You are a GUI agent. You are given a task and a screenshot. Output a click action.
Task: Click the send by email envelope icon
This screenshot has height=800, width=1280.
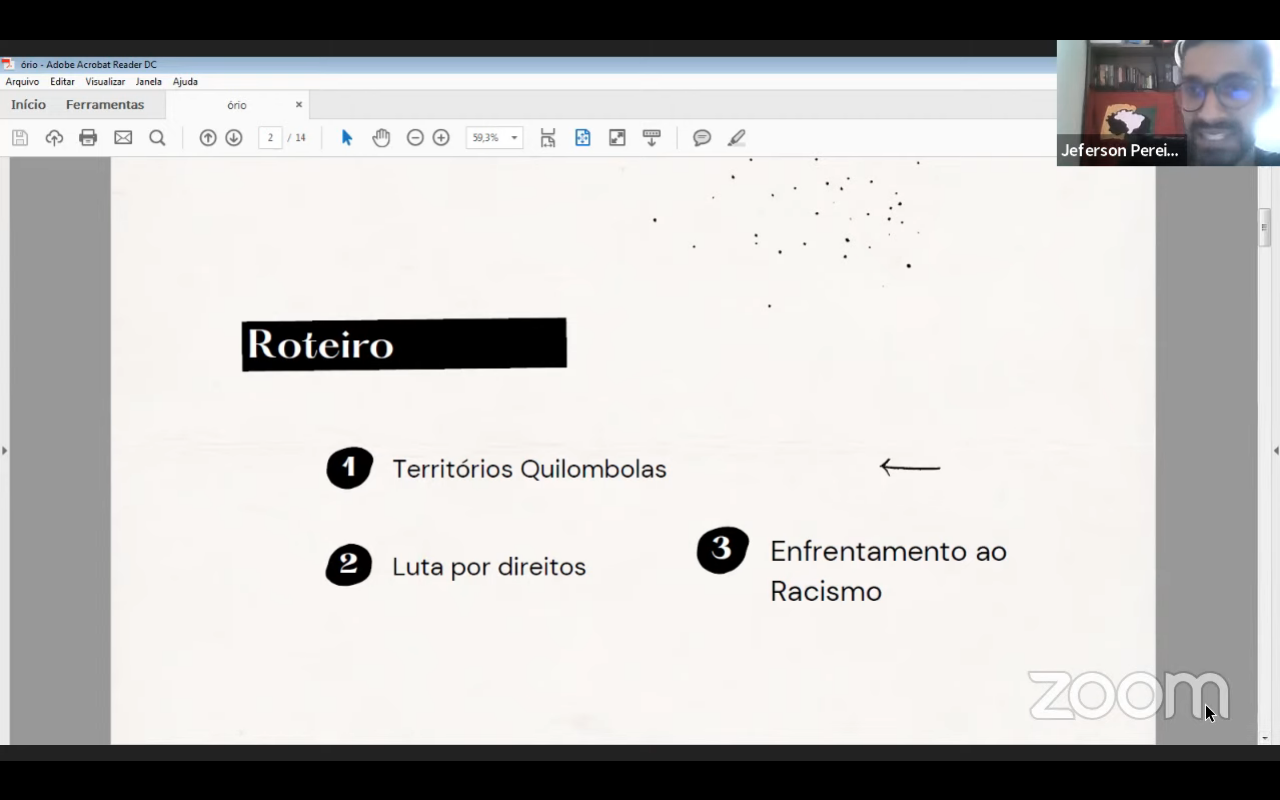coord(123,138)
